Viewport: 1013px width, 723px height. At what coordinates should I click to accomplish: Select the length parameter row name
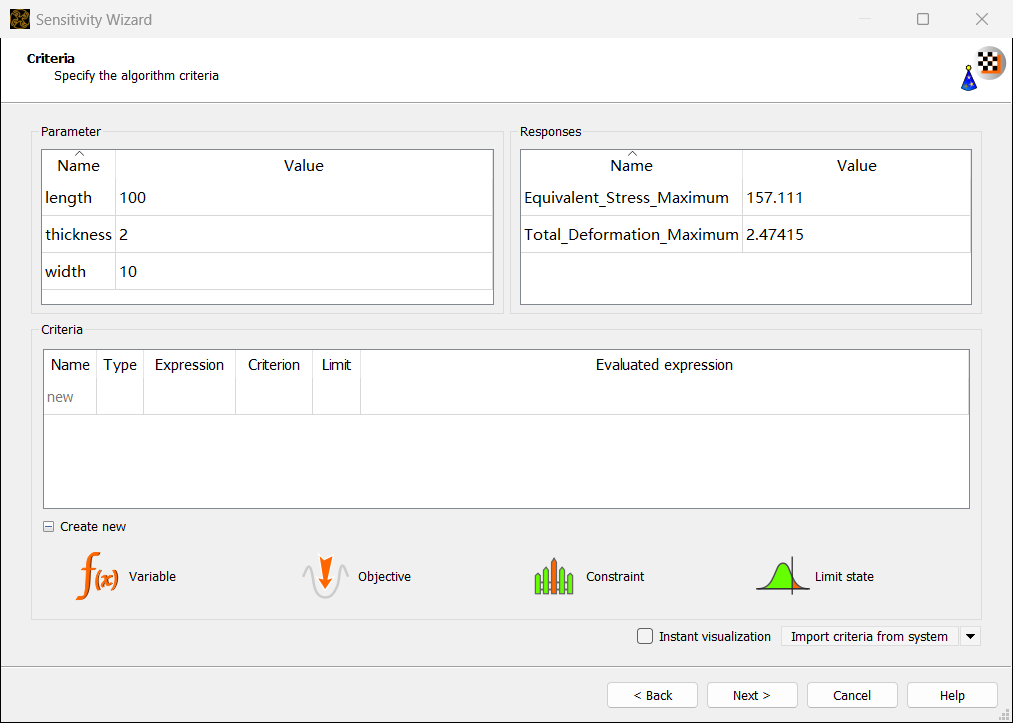coord(79,198)
